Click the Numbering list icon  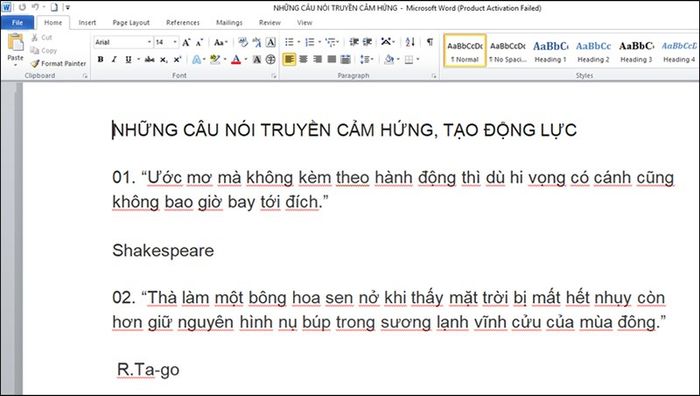tap(309, 42)
